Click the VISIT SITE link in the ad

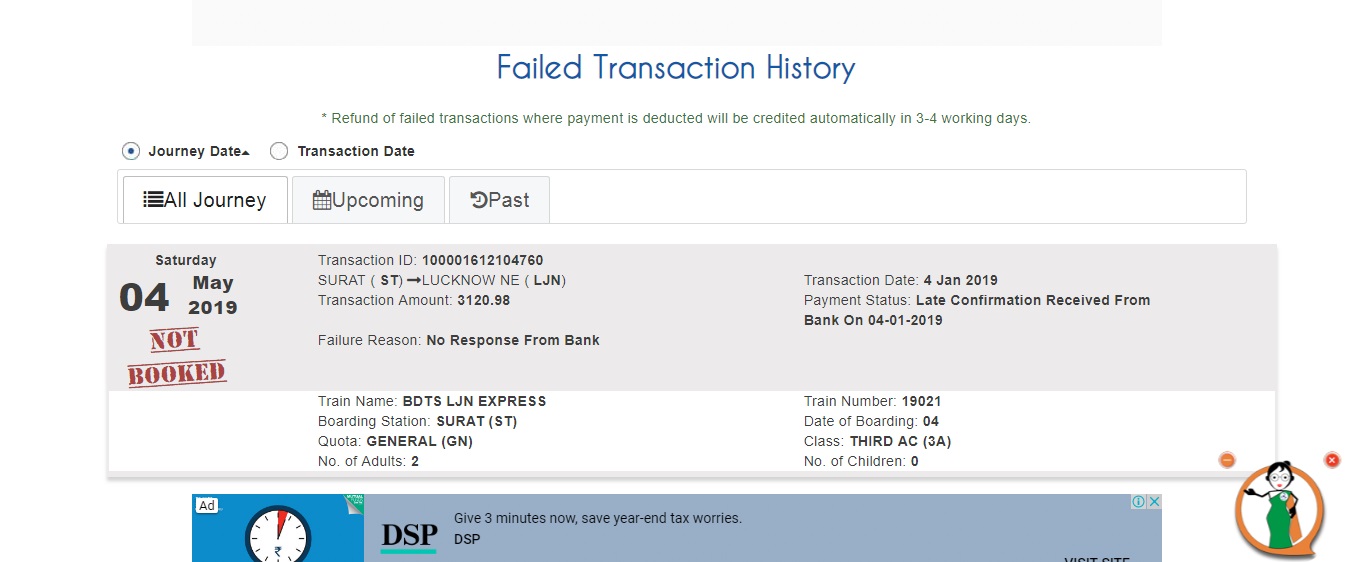tap(1096, 556)
